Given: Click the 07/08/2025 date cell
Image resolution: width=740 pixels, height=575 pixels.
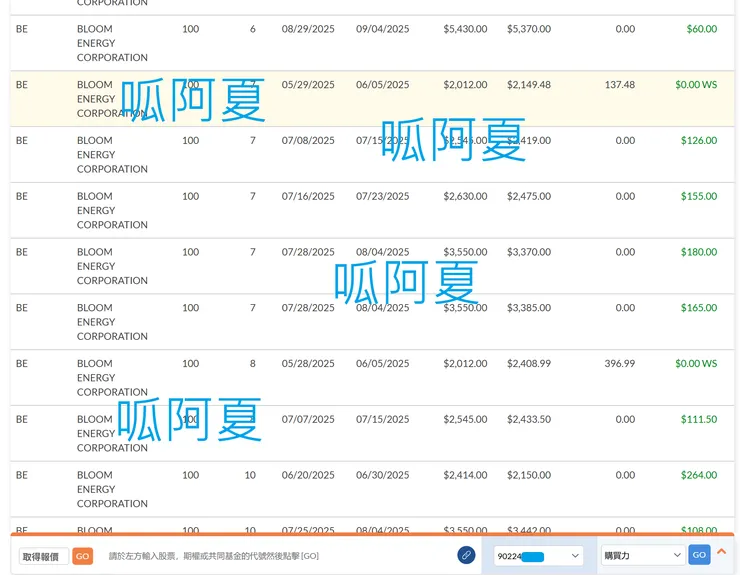Looking at the screenshot, I should 308,140.
